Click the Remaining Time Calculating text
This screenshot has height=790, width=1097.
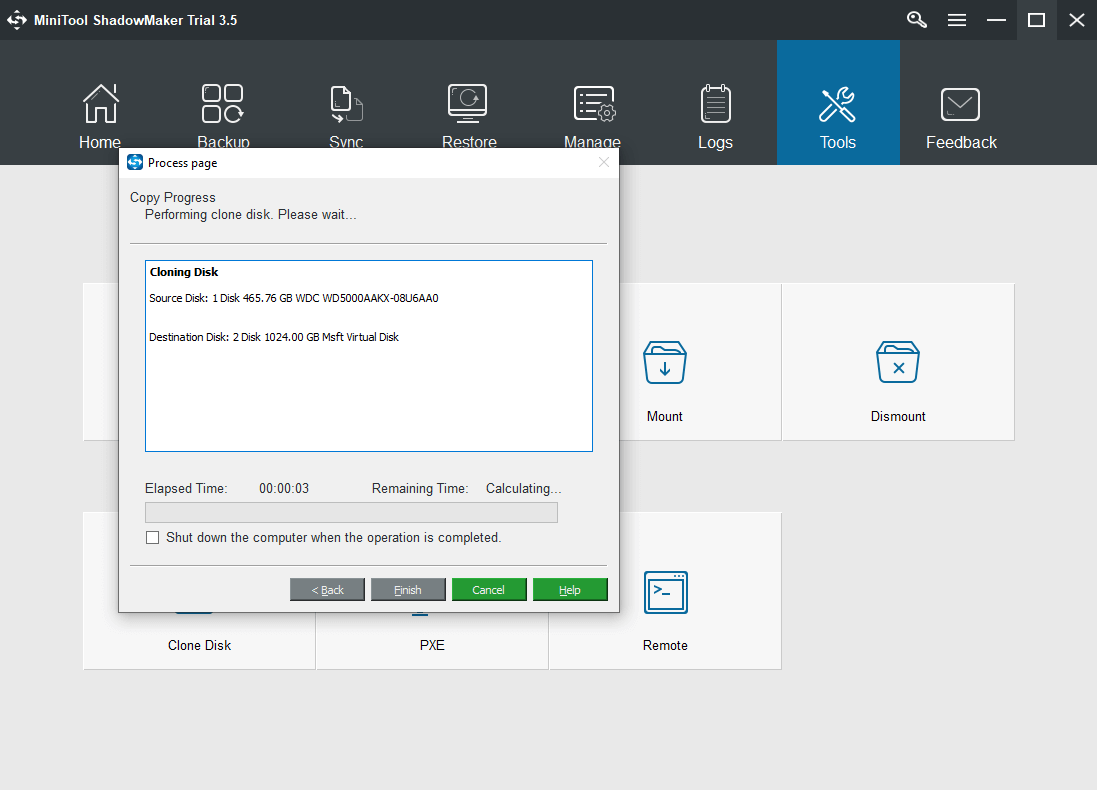(x=523, y=488)
